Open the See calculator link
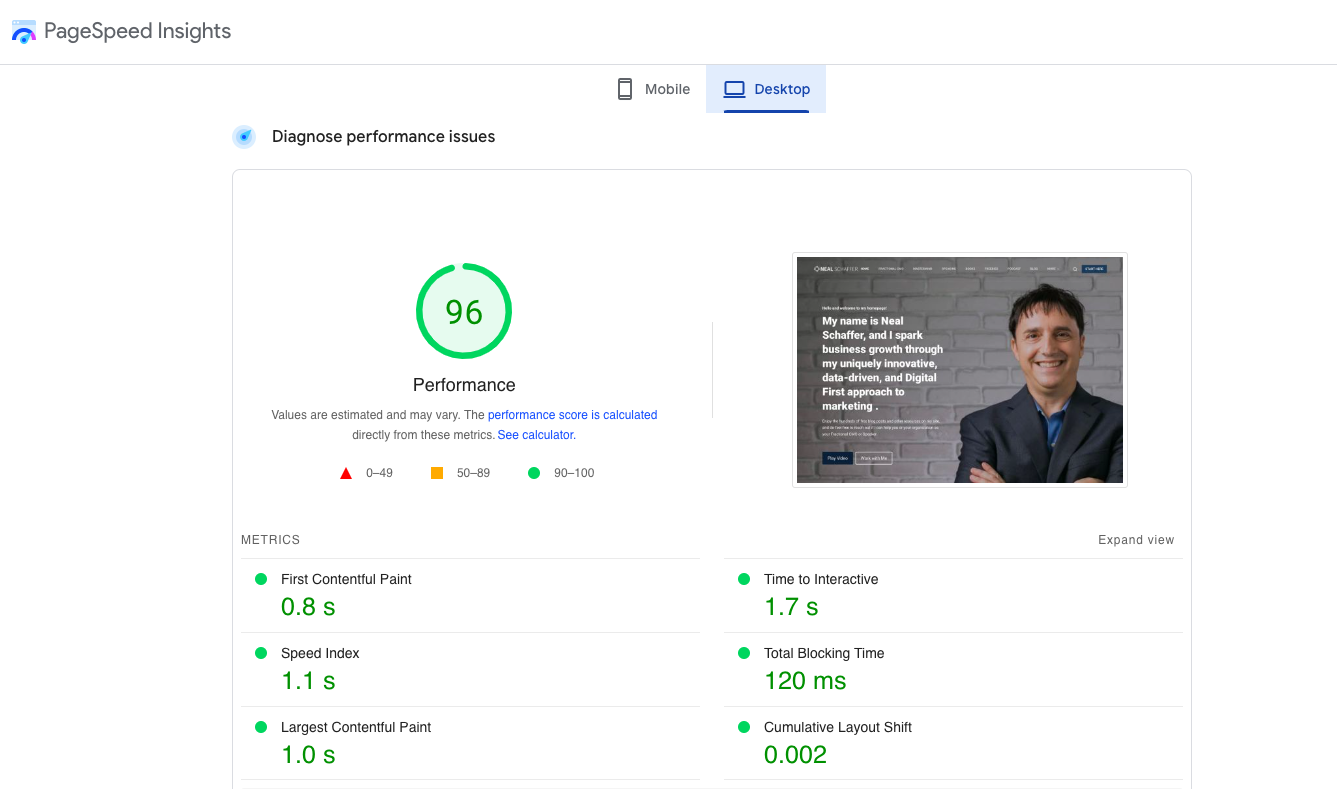The width and height of the screenshot is (1337, 789). coord(537,435)
